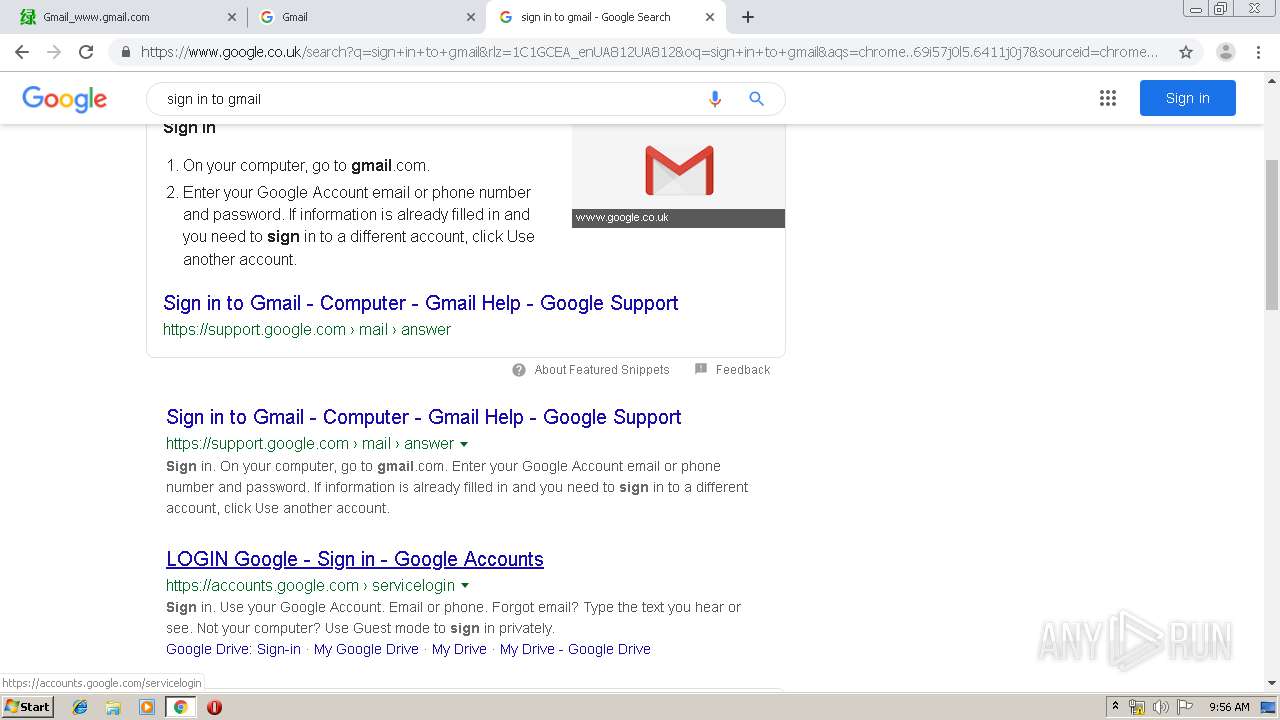The image size is (1280, 720).
Task: Go forward in browser history
Action: [54, 52]
